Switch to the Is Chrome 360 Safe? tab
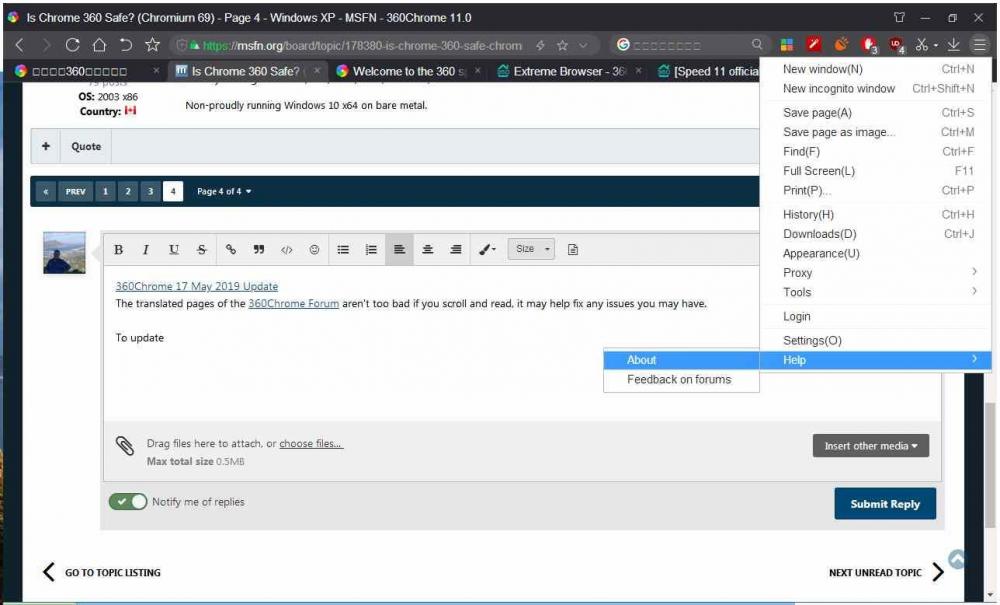Viewport: 1000px width, 605px height. pyautogui.click(x=248, y=71)
